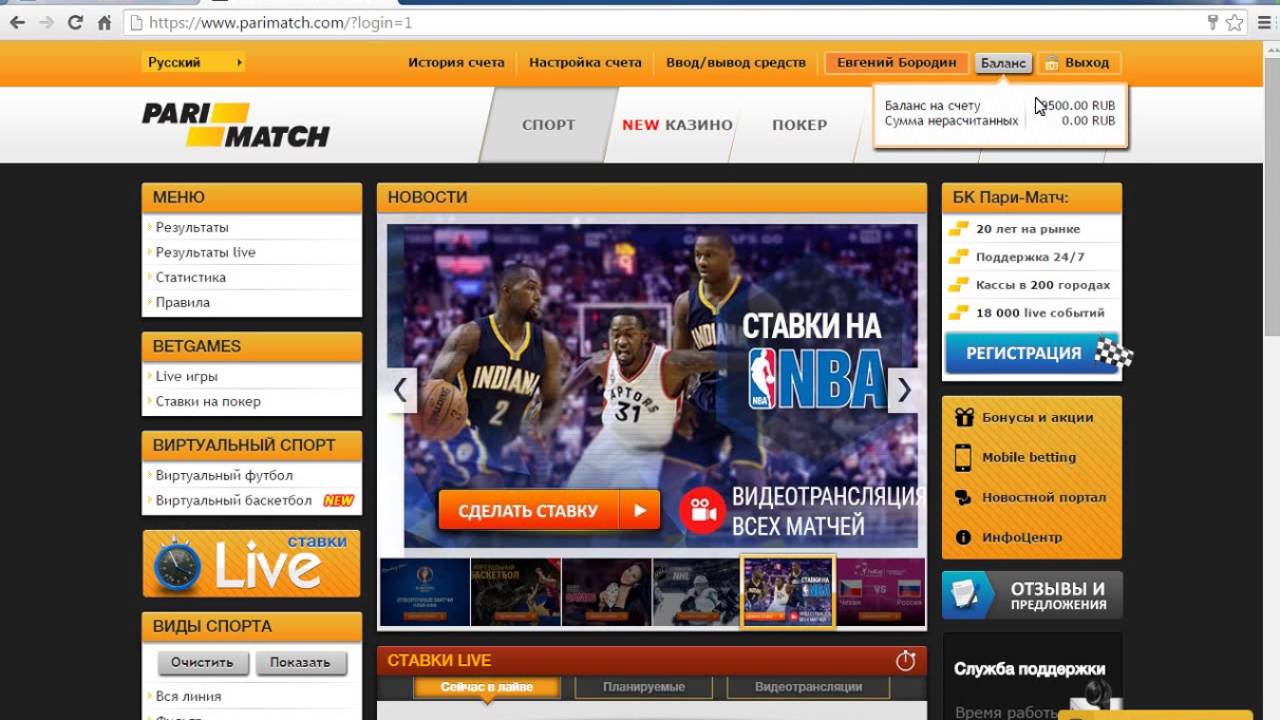Click the saved password key icon
This screenshot has width=1280, height=720.
[1213, 22]
